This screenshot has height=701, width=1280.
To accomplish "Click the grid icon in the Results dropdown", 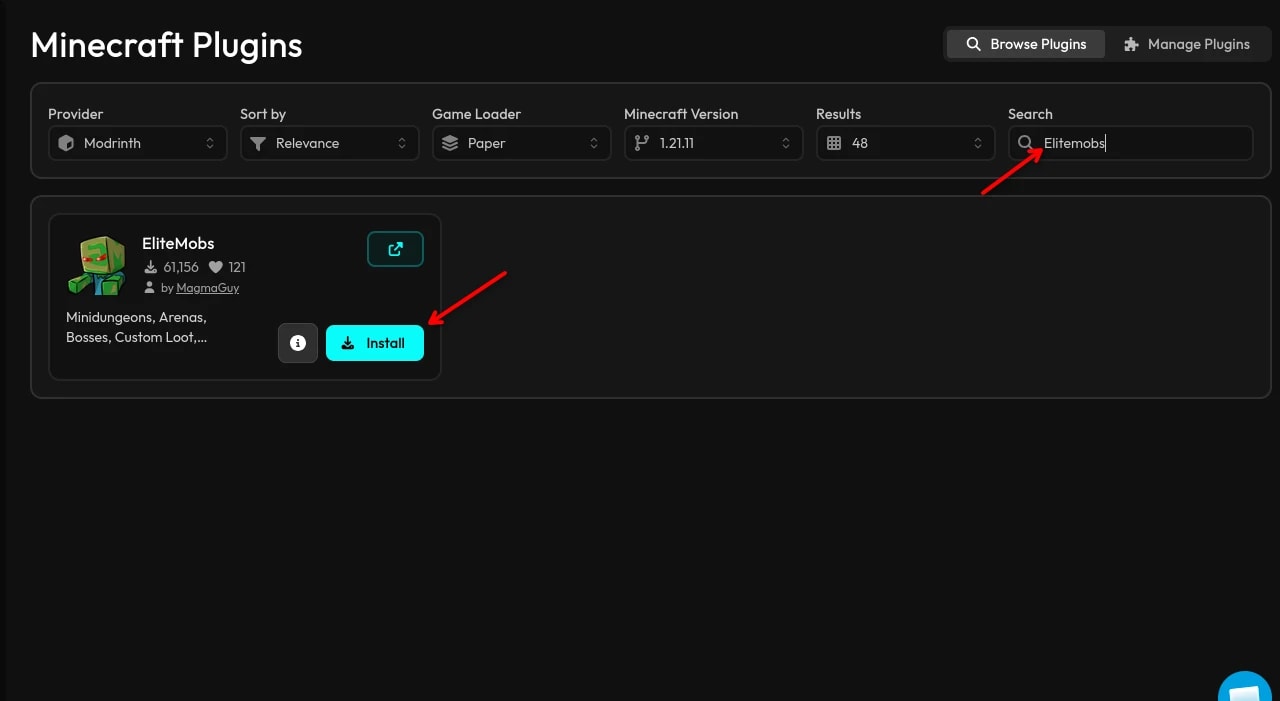I will point(834,143).
